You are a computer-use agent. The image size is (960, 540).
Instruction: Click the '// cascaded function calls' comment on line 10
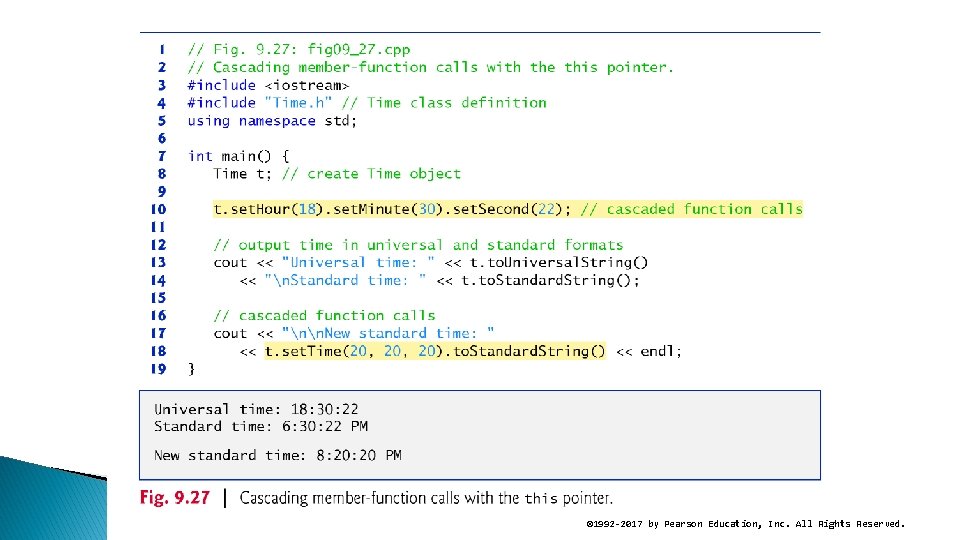click(x=691, y=209)
